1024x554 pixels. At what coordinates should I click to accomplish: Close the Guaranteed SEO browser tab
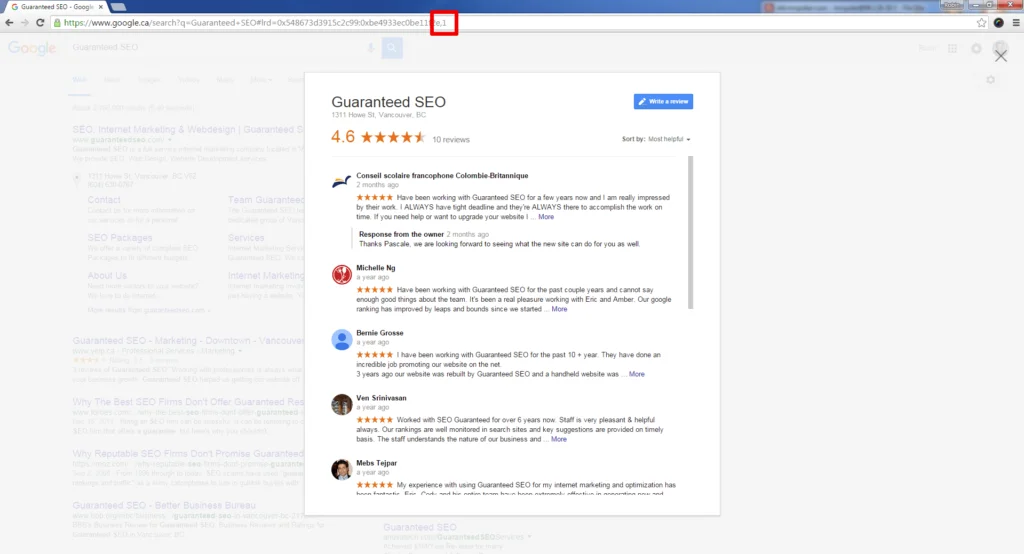101,7
